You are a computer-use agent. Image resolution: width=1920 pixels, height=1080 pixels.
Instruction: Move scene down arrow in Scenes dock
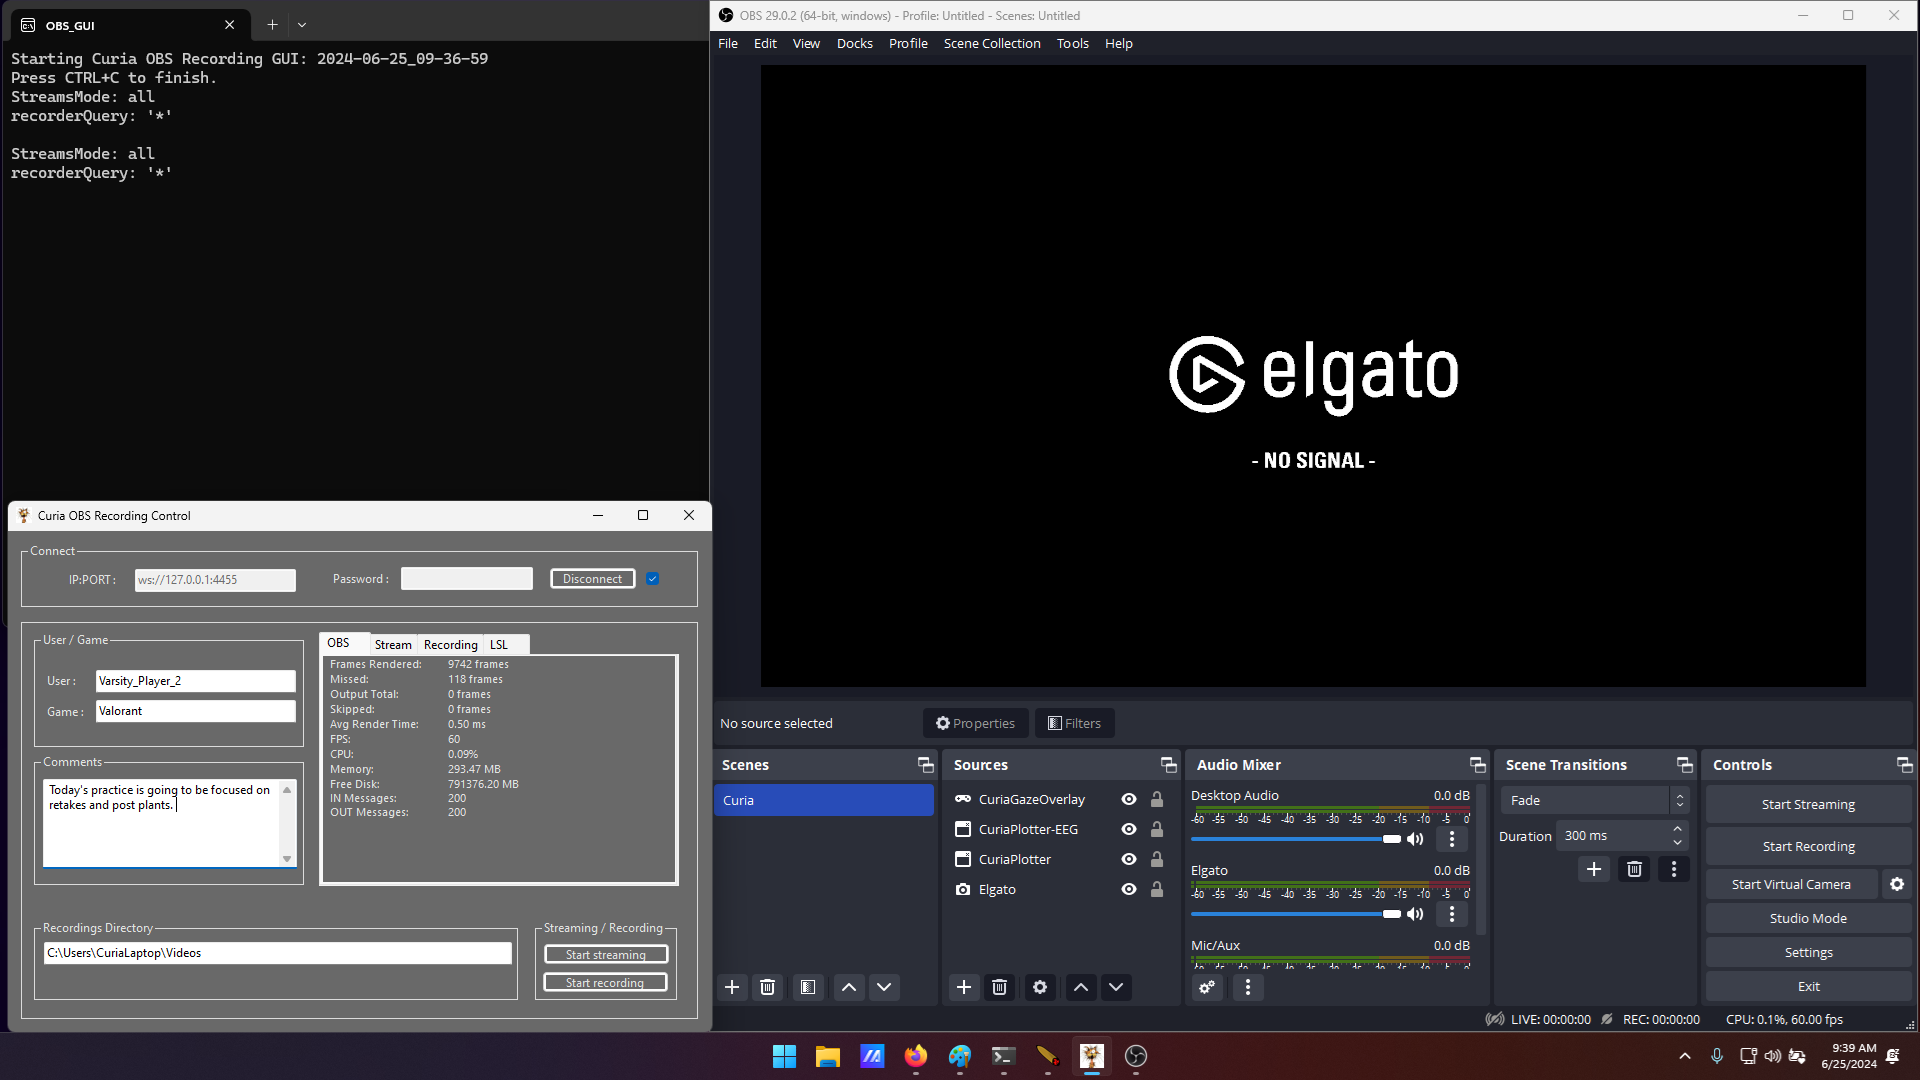(x=884, y=987)
